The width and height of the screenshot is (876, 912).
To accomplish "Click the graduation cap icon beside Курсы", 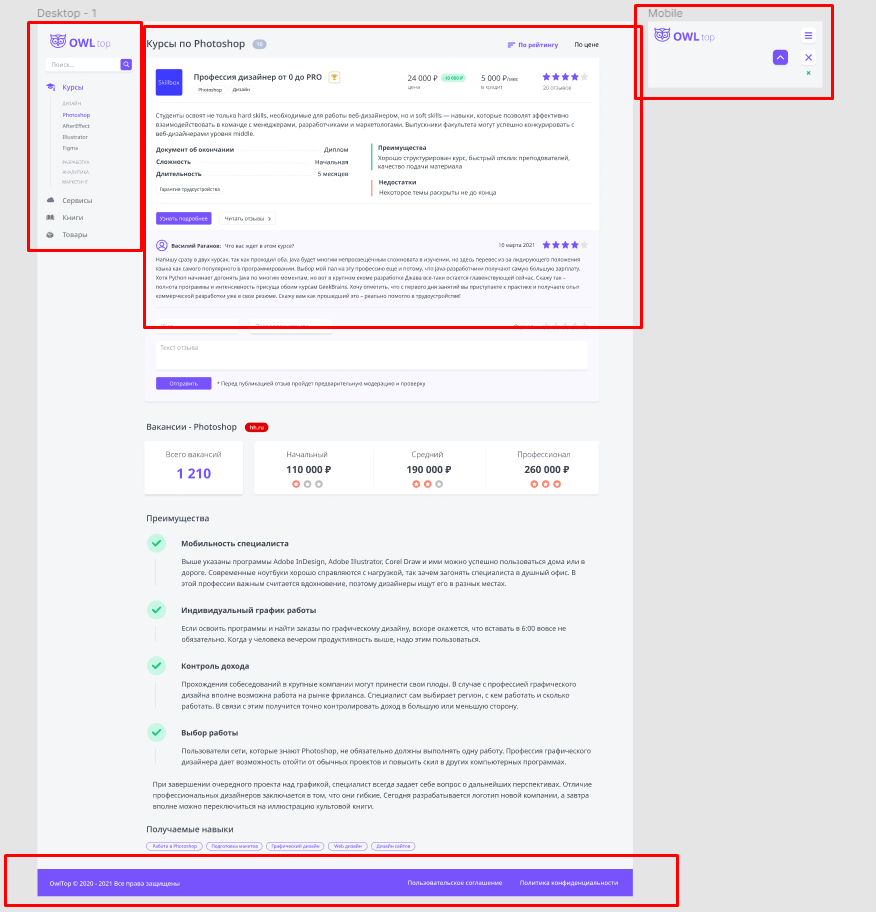I will pyautogui.click(x=51, y=87).
